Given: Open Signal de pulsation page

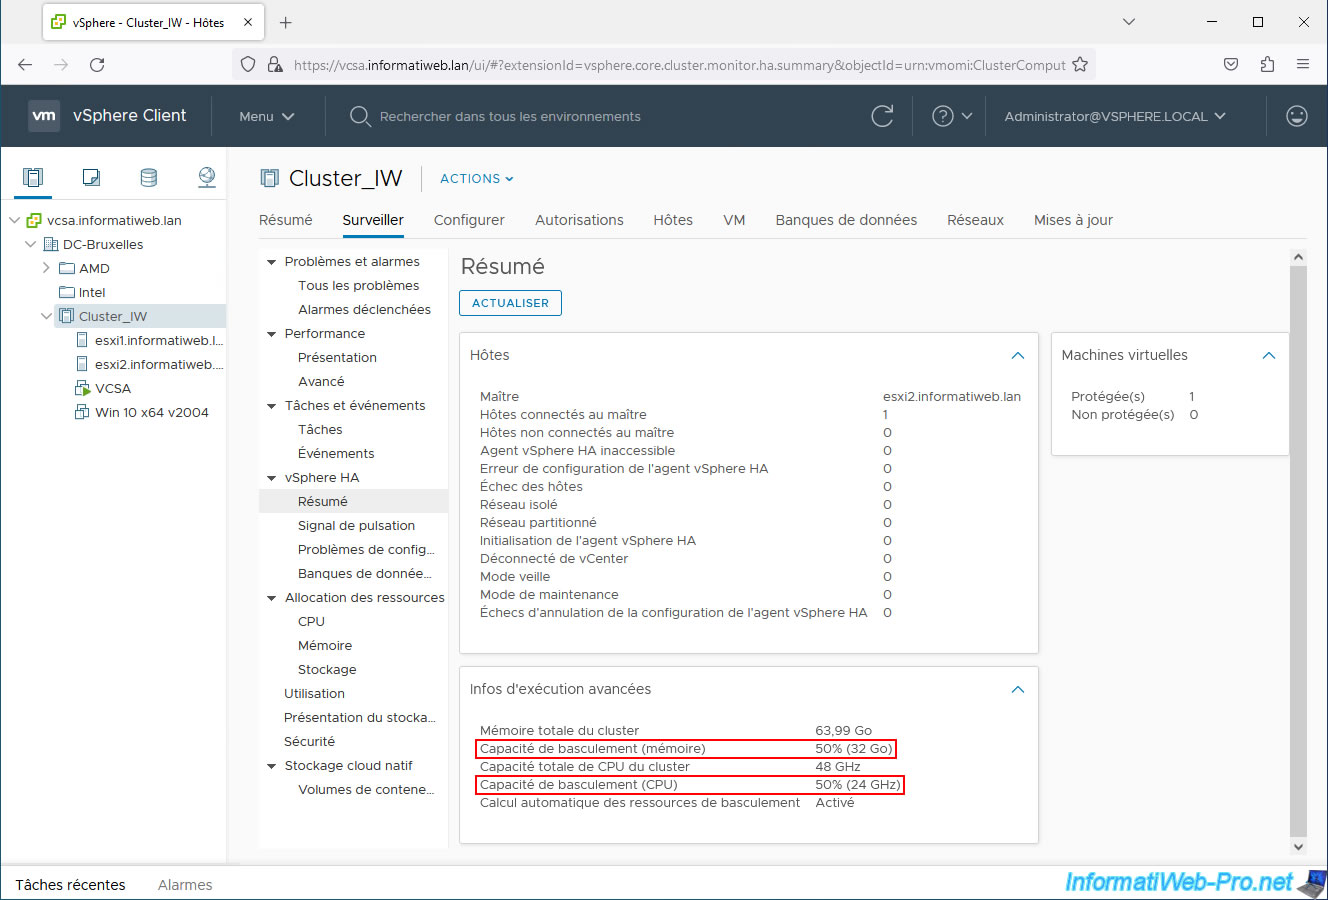Looking at the screenshot, I should [356, 526].
